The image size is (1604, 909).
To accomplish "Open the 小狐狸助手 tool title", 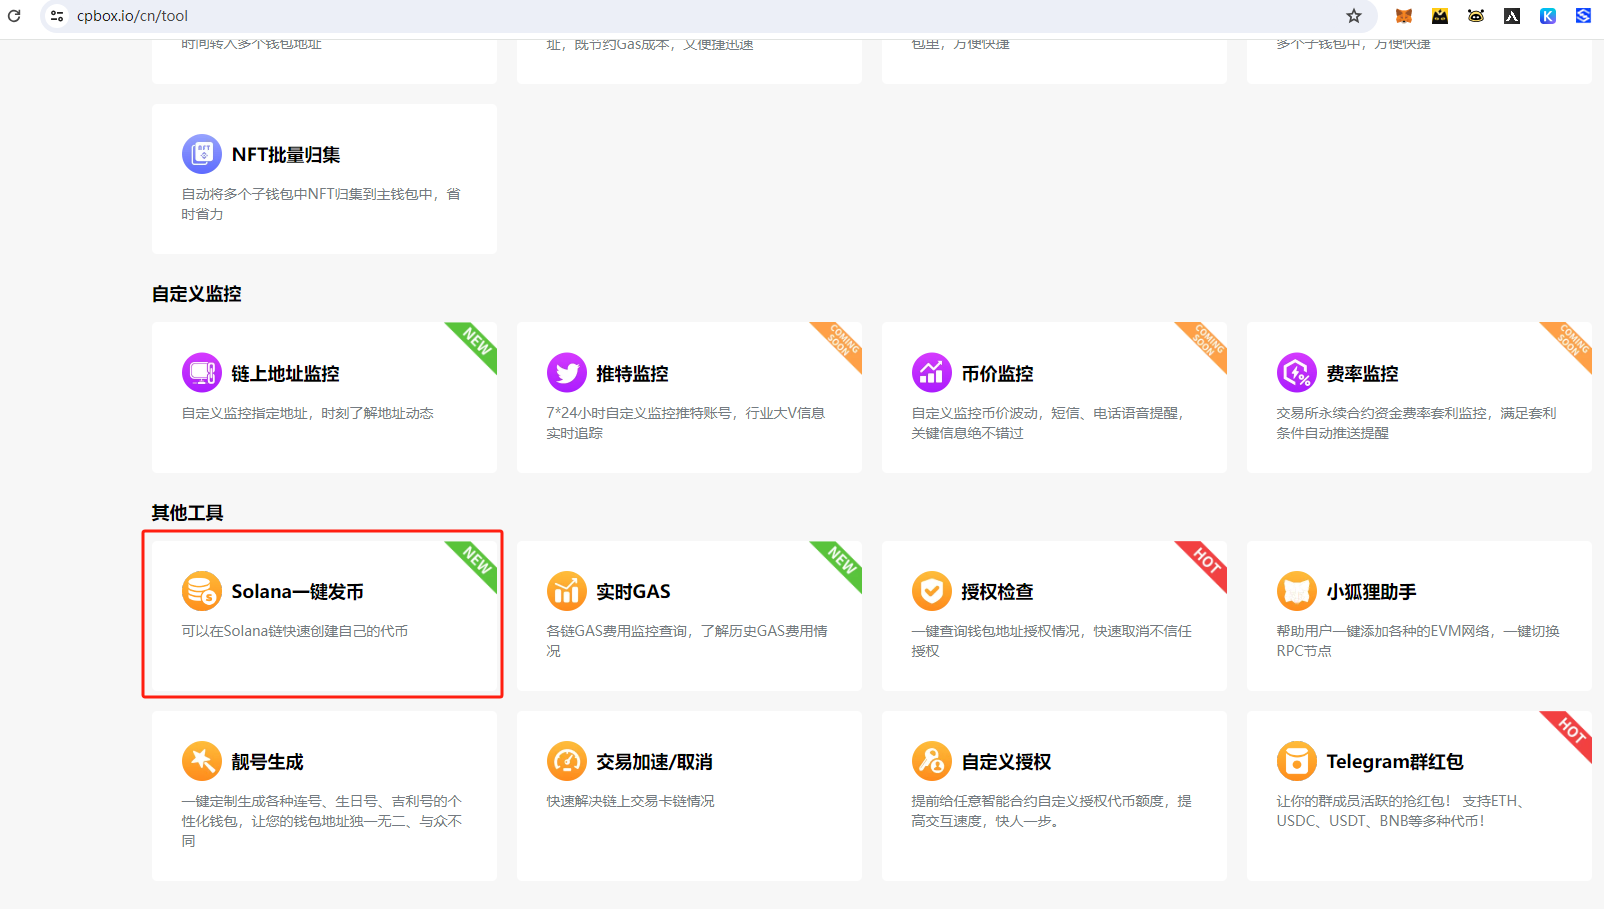I will [1371, 591].
